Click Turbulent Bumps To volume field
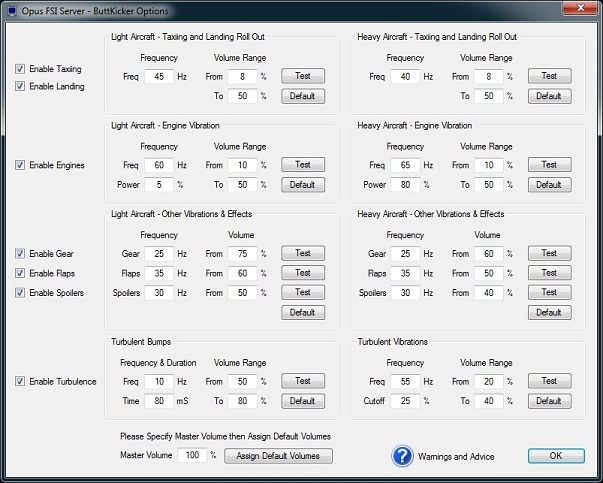The image size is (603, 483). (242, 401)
